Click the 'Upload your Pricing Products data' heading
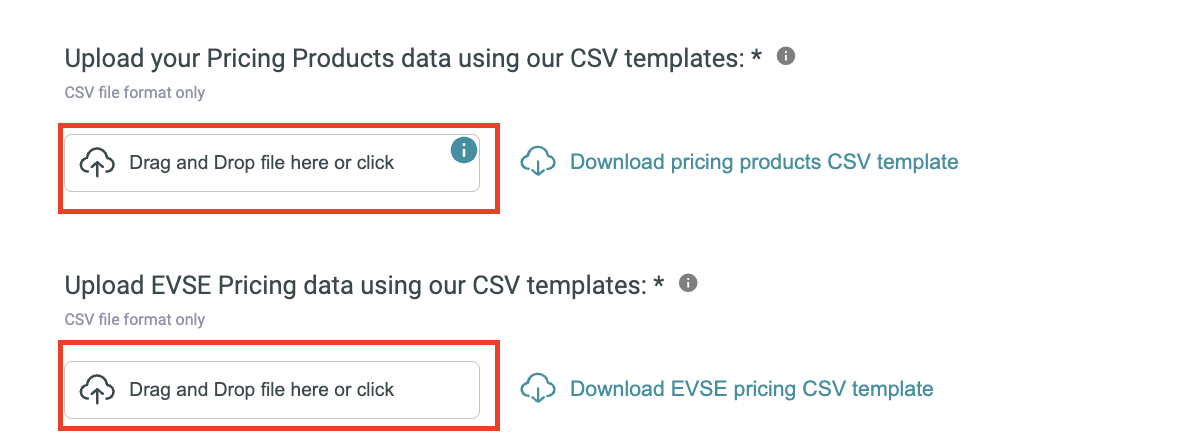Viewport: 1184px width, 434px height. click(405, 58)
